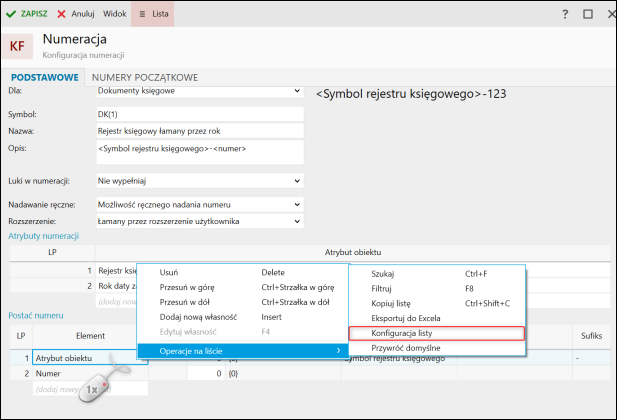Click the Symbol rejestru księgowego cell in row 1

point(399,359)
